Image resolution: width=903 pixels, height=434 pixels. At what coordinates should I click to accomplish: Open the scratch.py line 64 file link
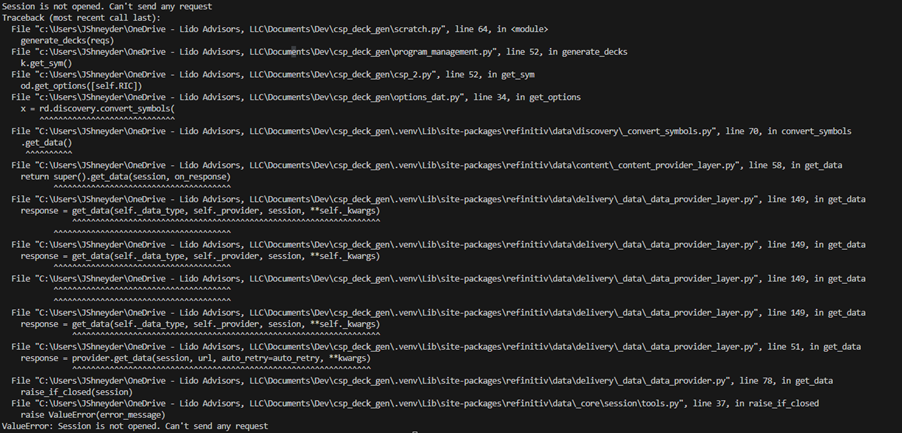280,29
